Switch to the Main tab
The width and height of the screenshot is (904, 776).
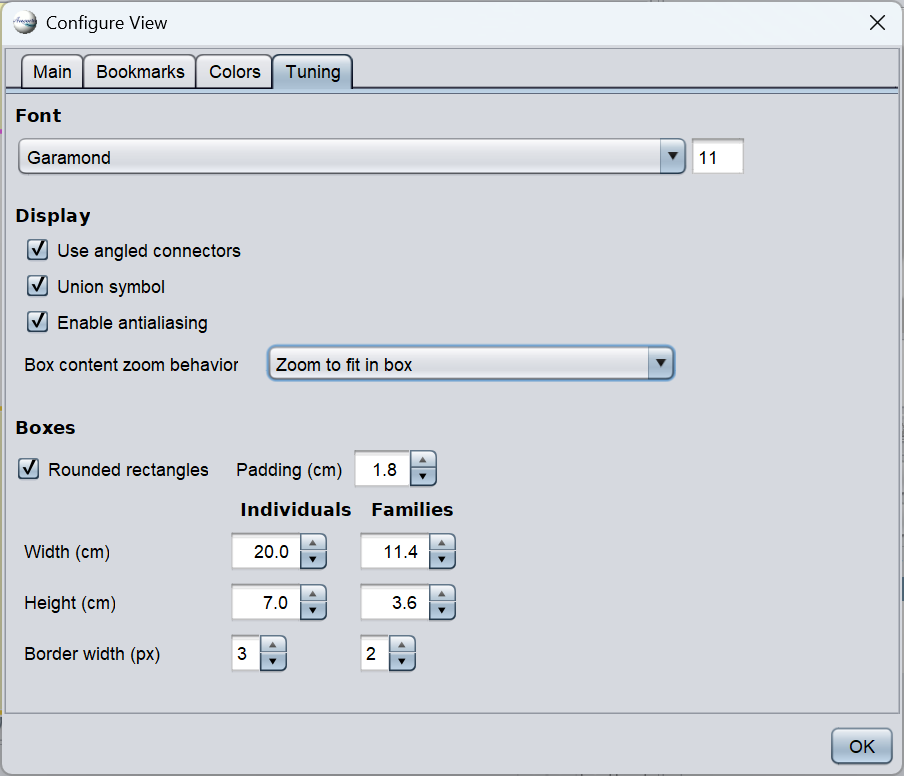point(52,72)
